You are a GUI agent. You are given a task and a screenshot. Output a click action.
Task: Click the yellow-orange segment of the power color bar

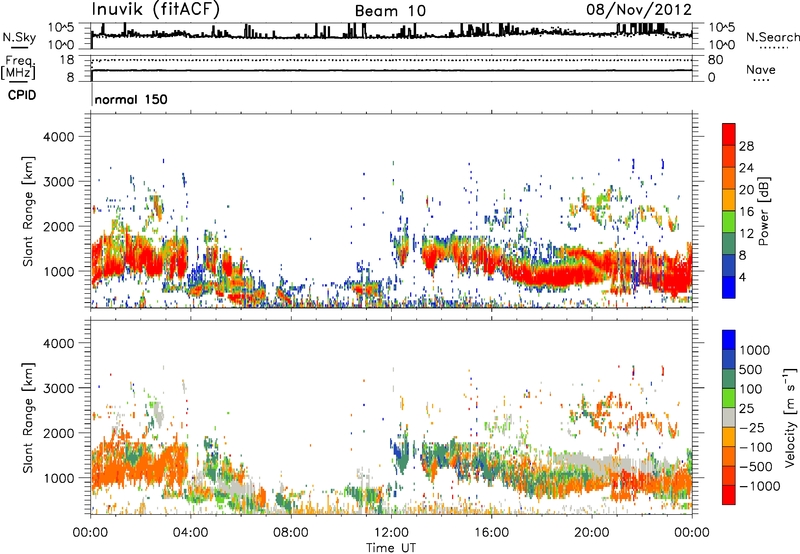[x=729, y=199]
